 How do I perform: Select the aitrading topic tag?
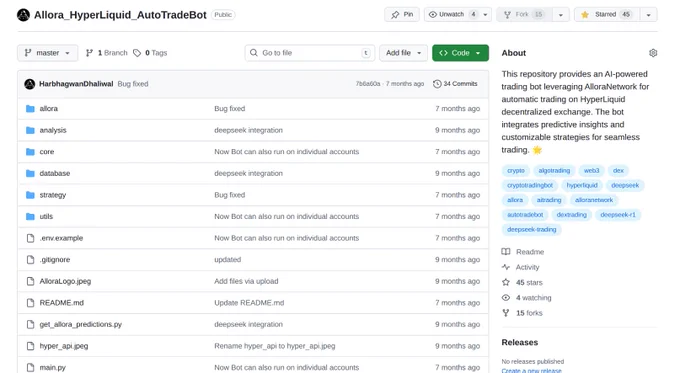click(x=549, y=200)
